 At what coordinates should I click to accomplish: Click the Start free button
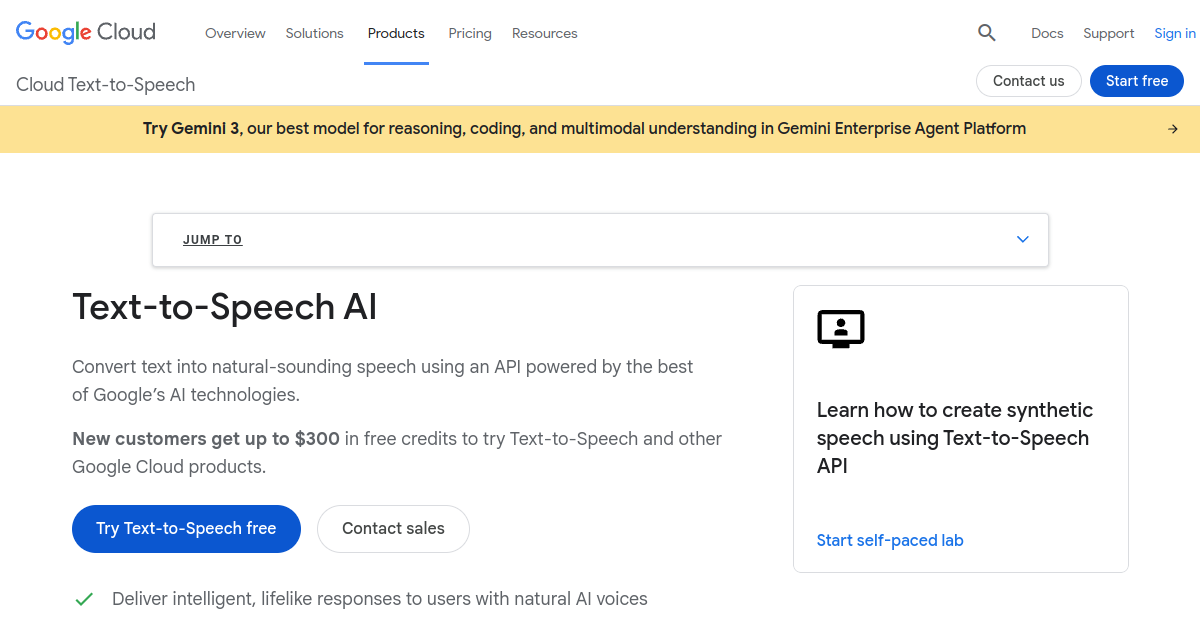pyautogui.click(x=1137, y=81)
